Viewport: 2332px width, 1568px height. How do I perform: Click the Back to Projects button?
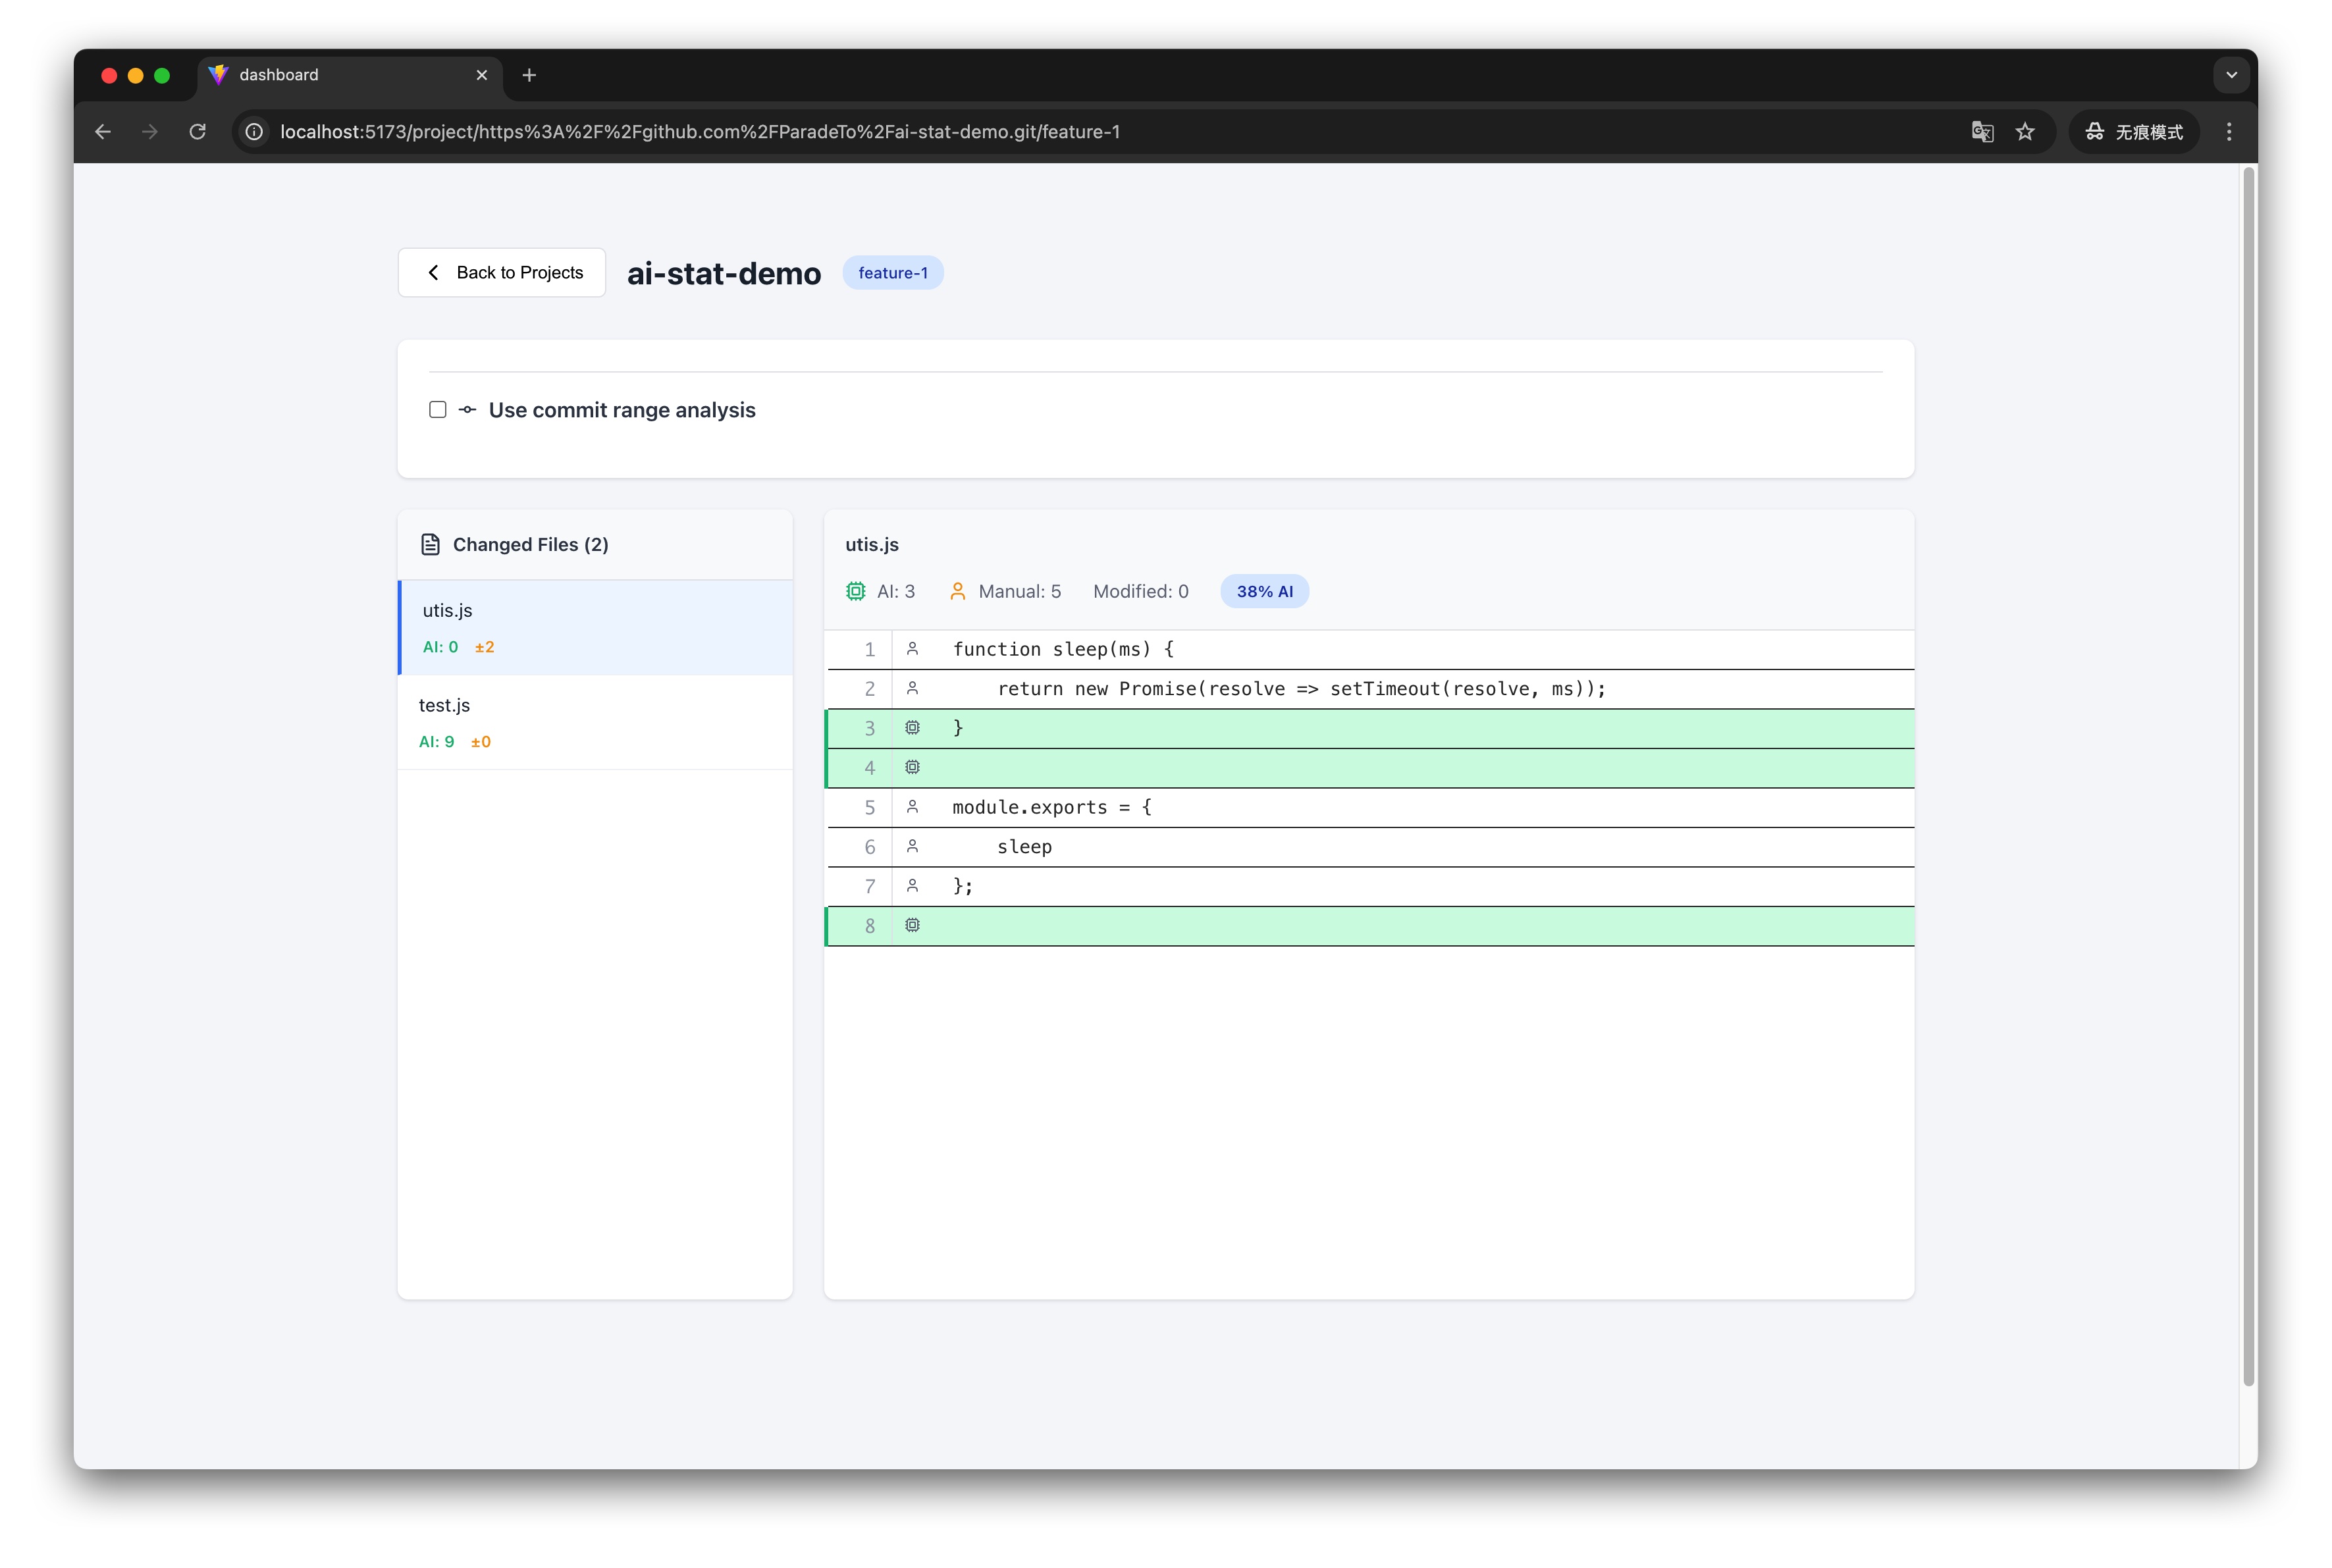(502, 272)
